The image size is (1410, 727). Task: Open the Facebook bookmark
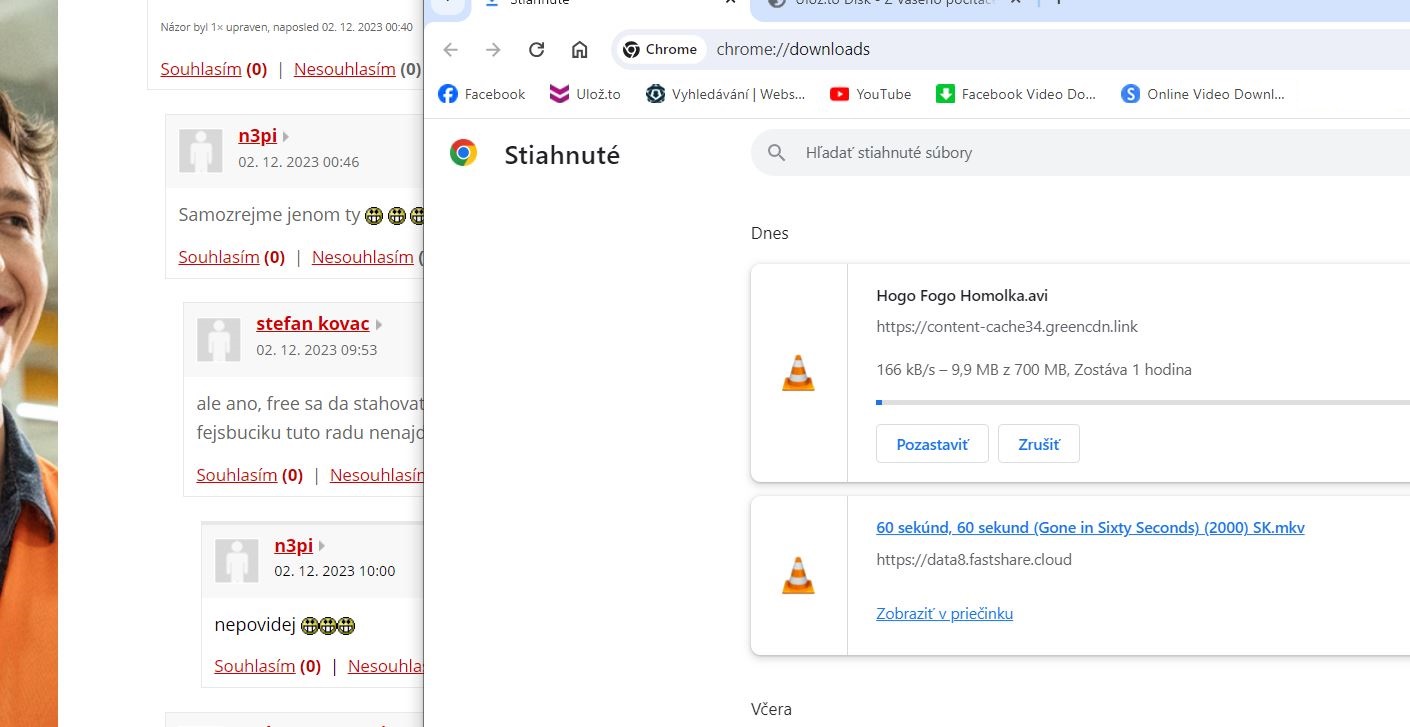tap(481, 94)
